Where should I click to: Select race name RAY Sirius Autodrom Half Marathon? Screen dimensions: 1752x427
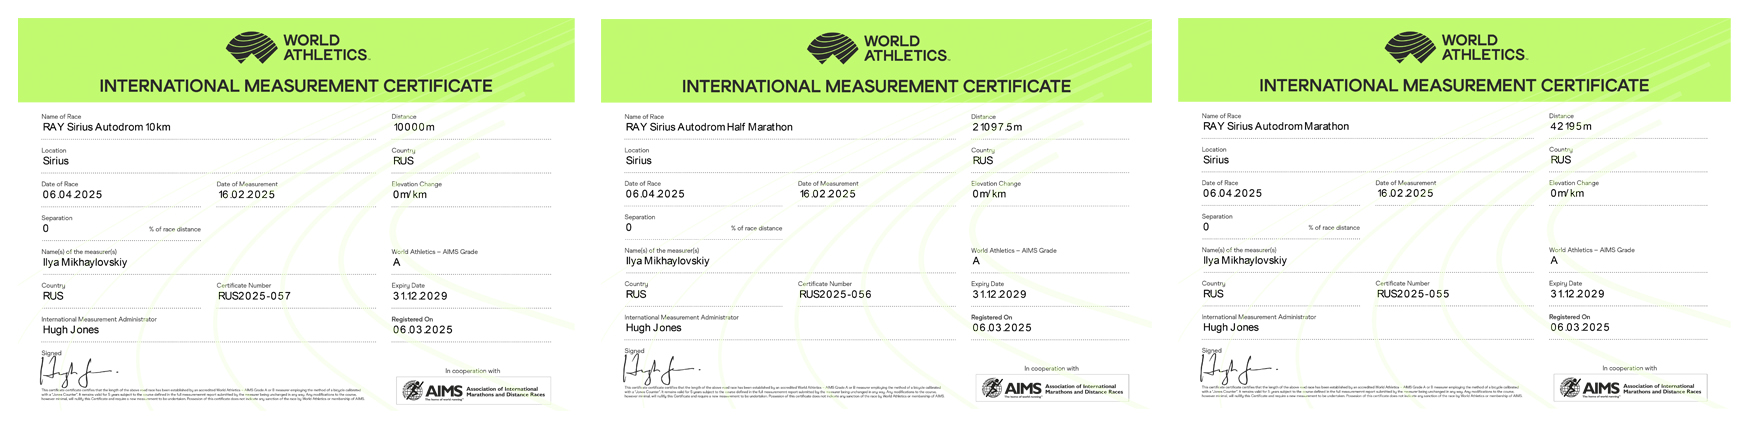709,128
